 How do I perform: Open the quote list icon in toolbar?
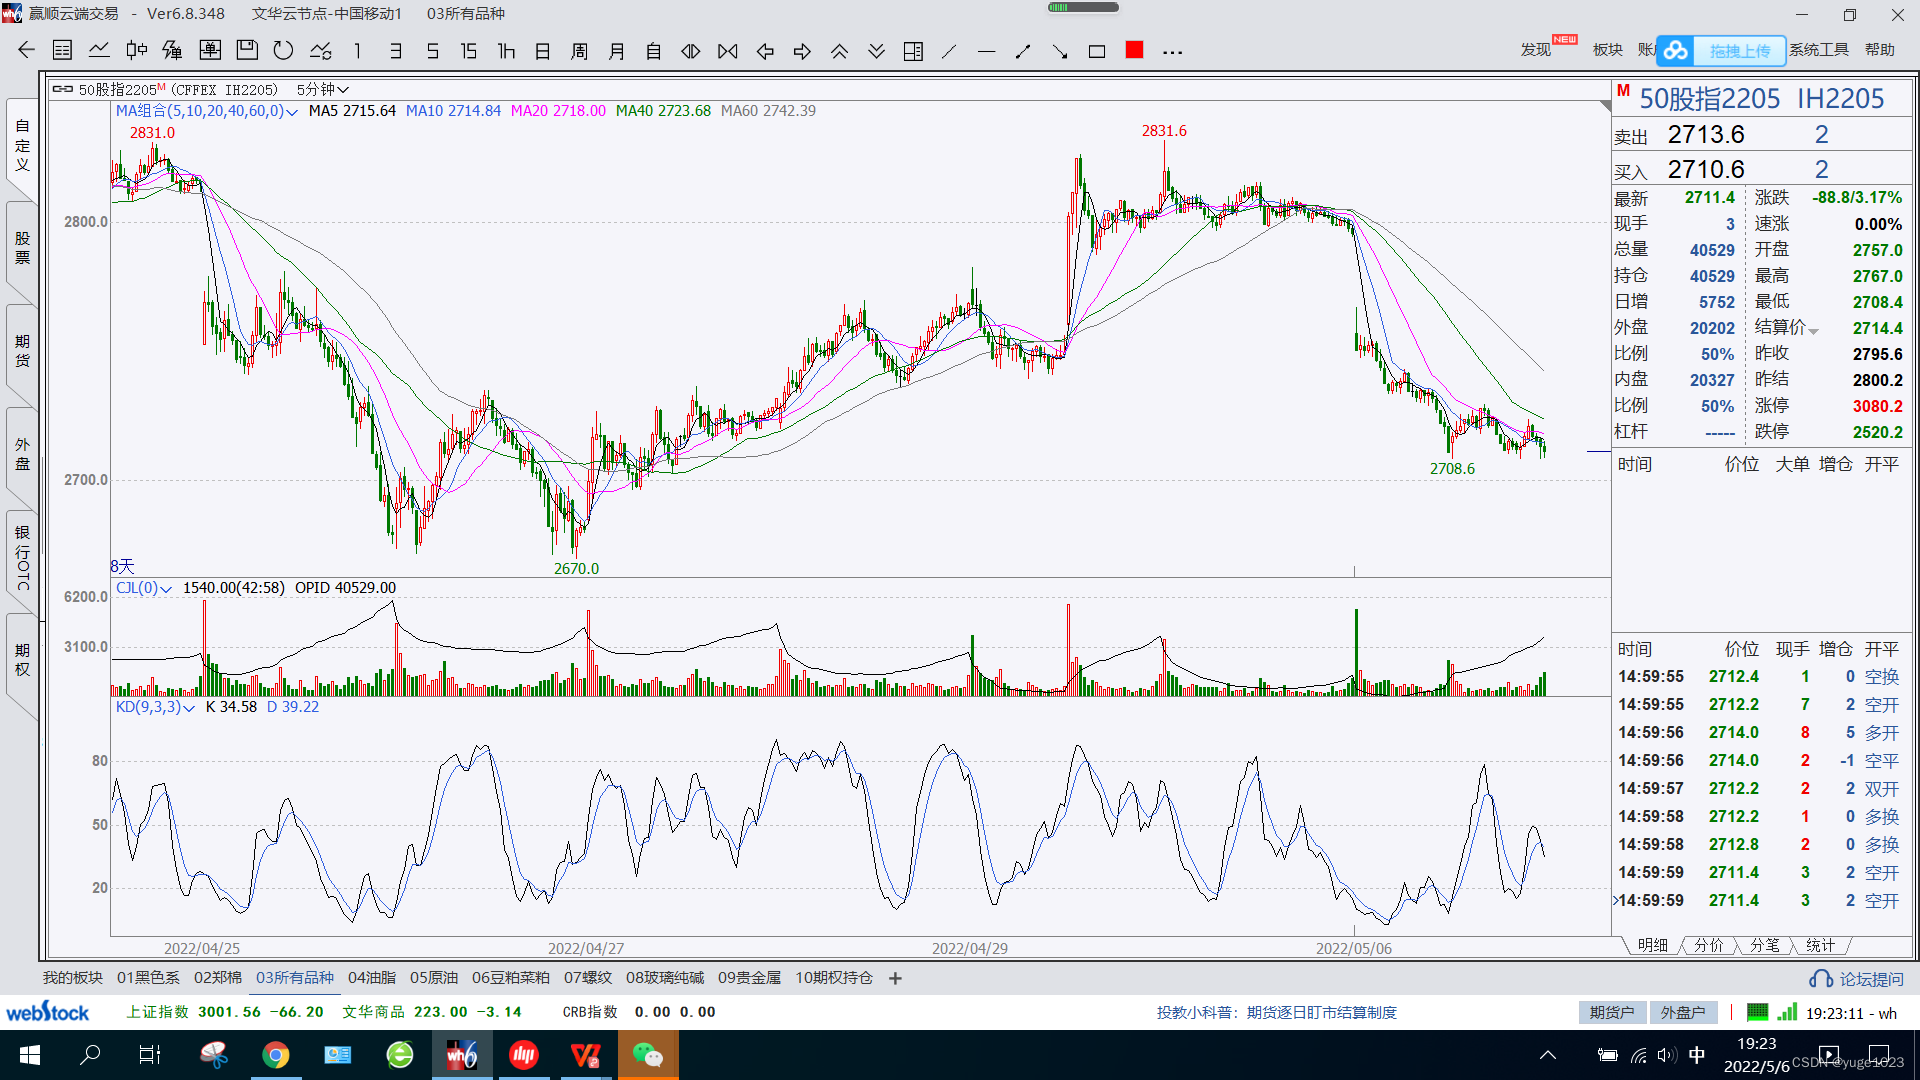tap(62, 50)
